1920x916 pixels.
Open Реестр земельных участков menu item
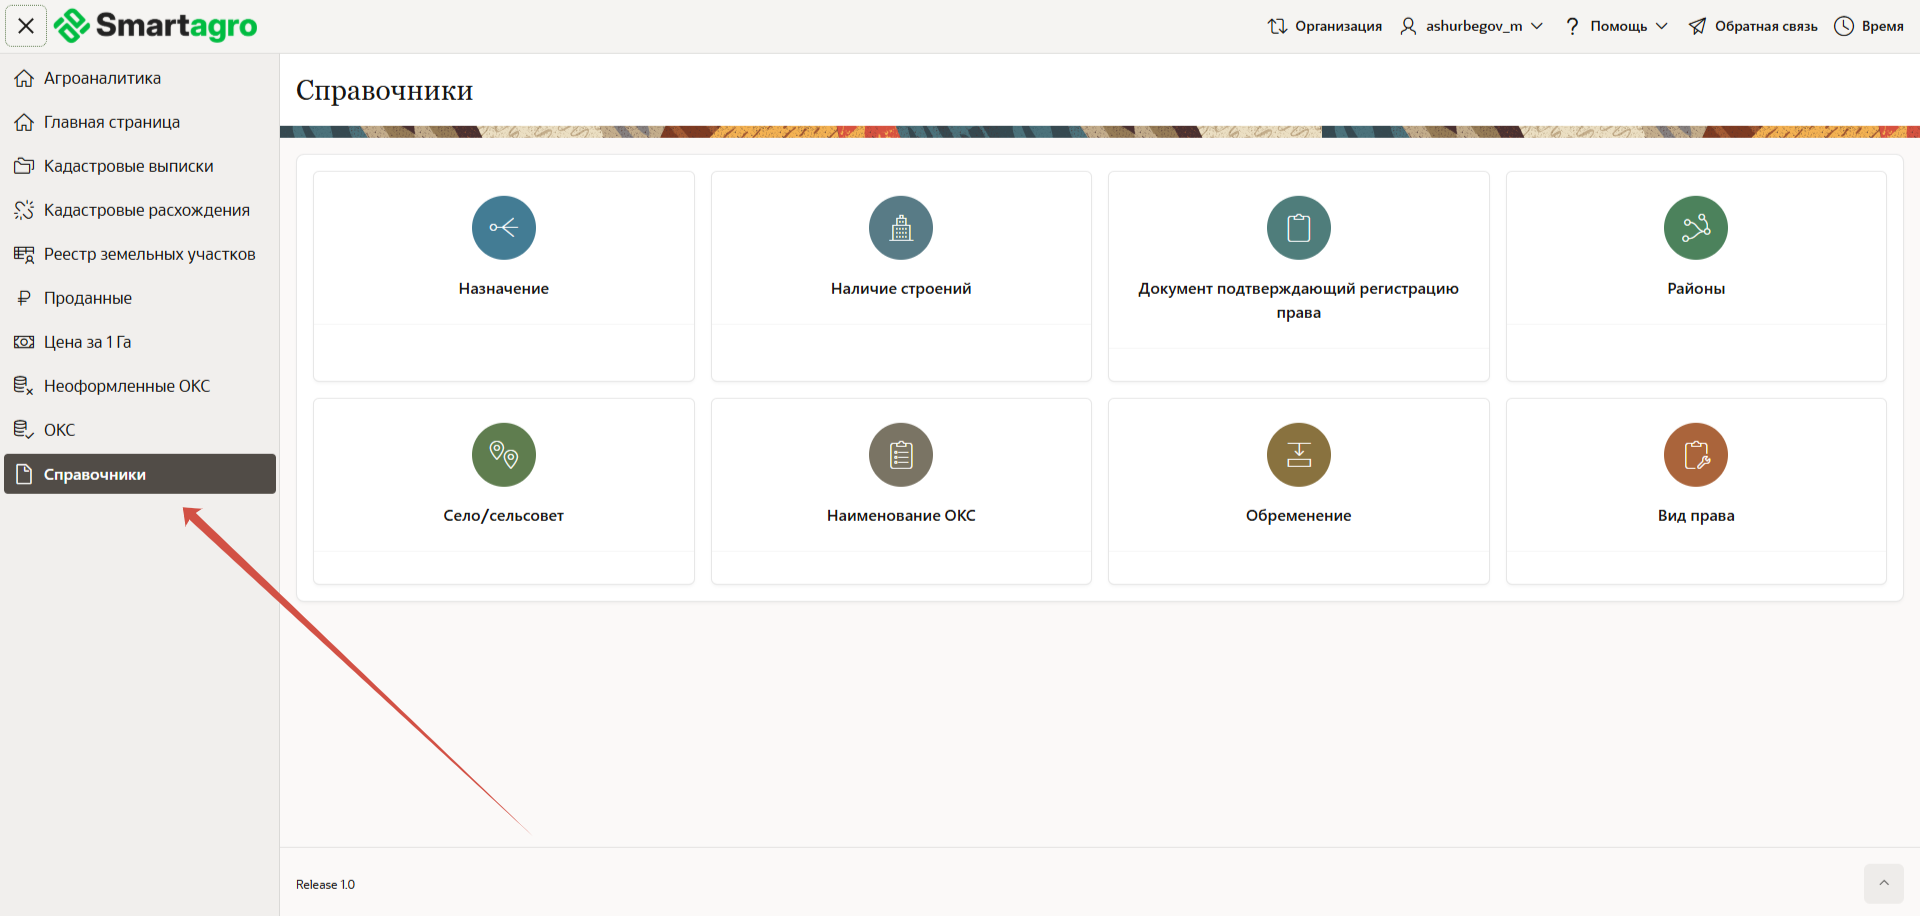pyautogui.click(x=149, y=254)
